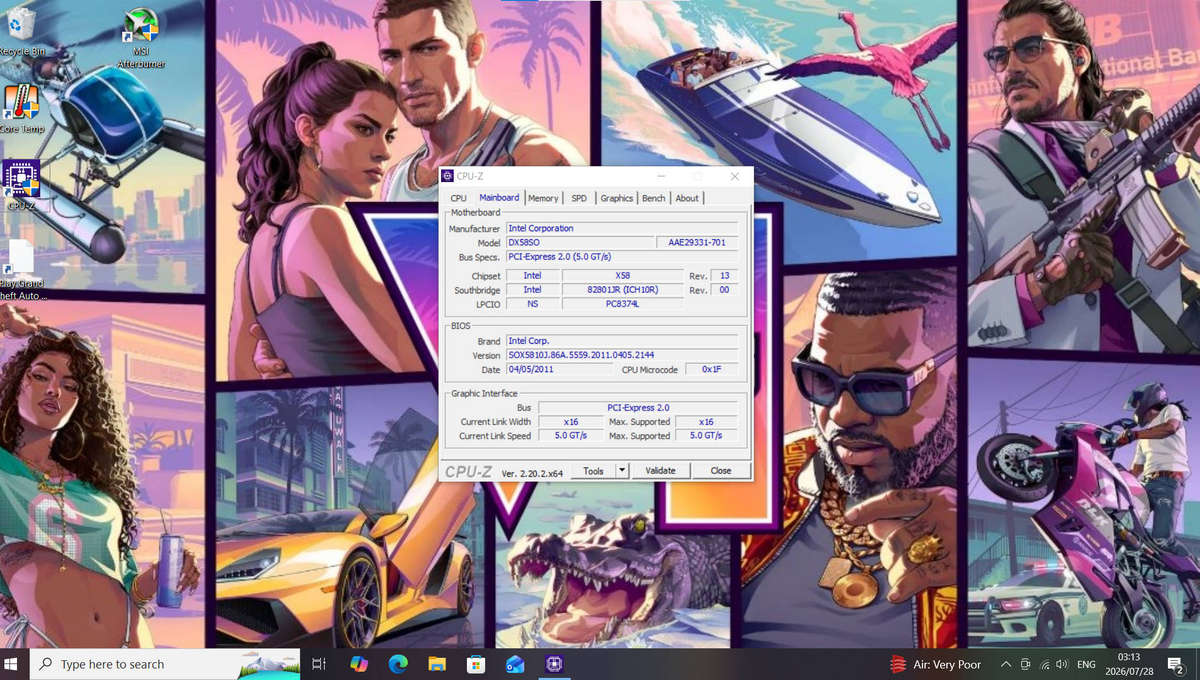Open the About tab
The image size is (1200, 680).
[687, 198]
